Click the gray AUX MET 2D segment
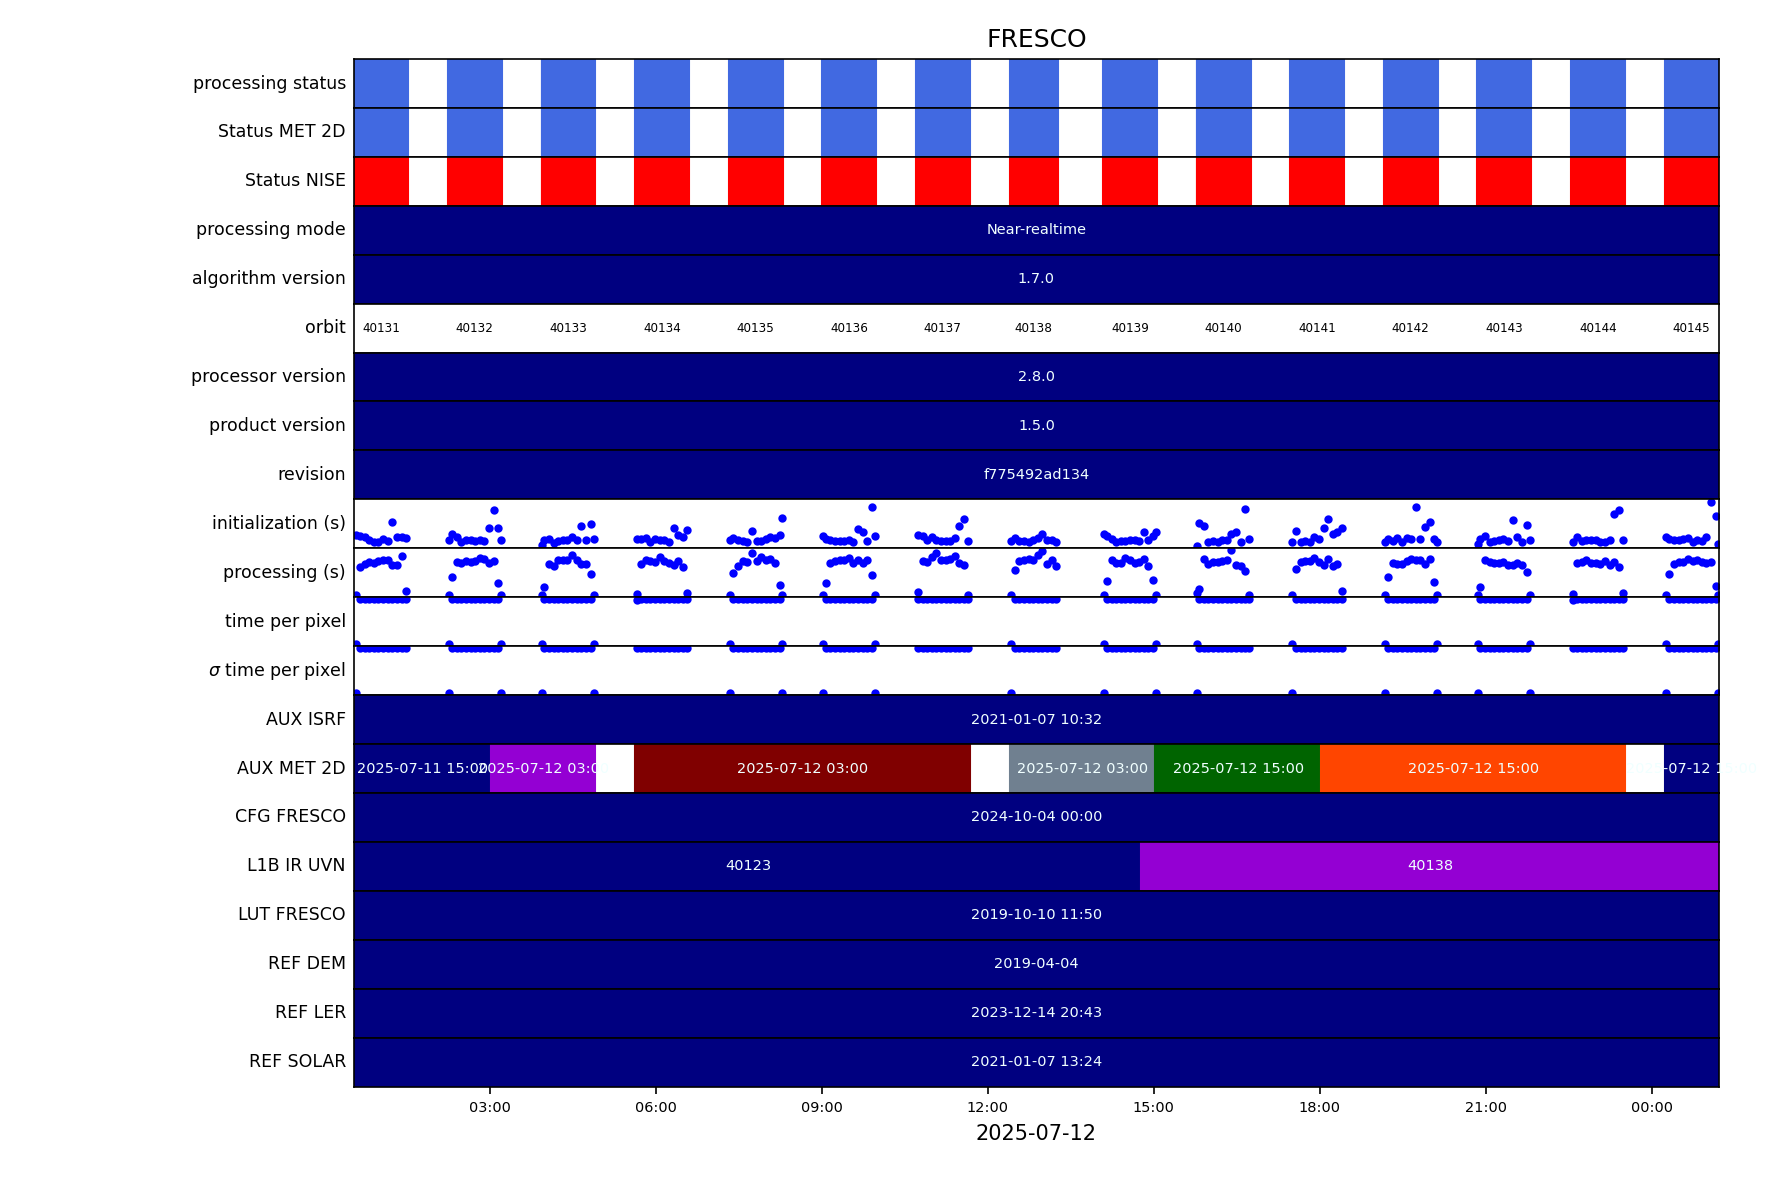 point(1081,768)
